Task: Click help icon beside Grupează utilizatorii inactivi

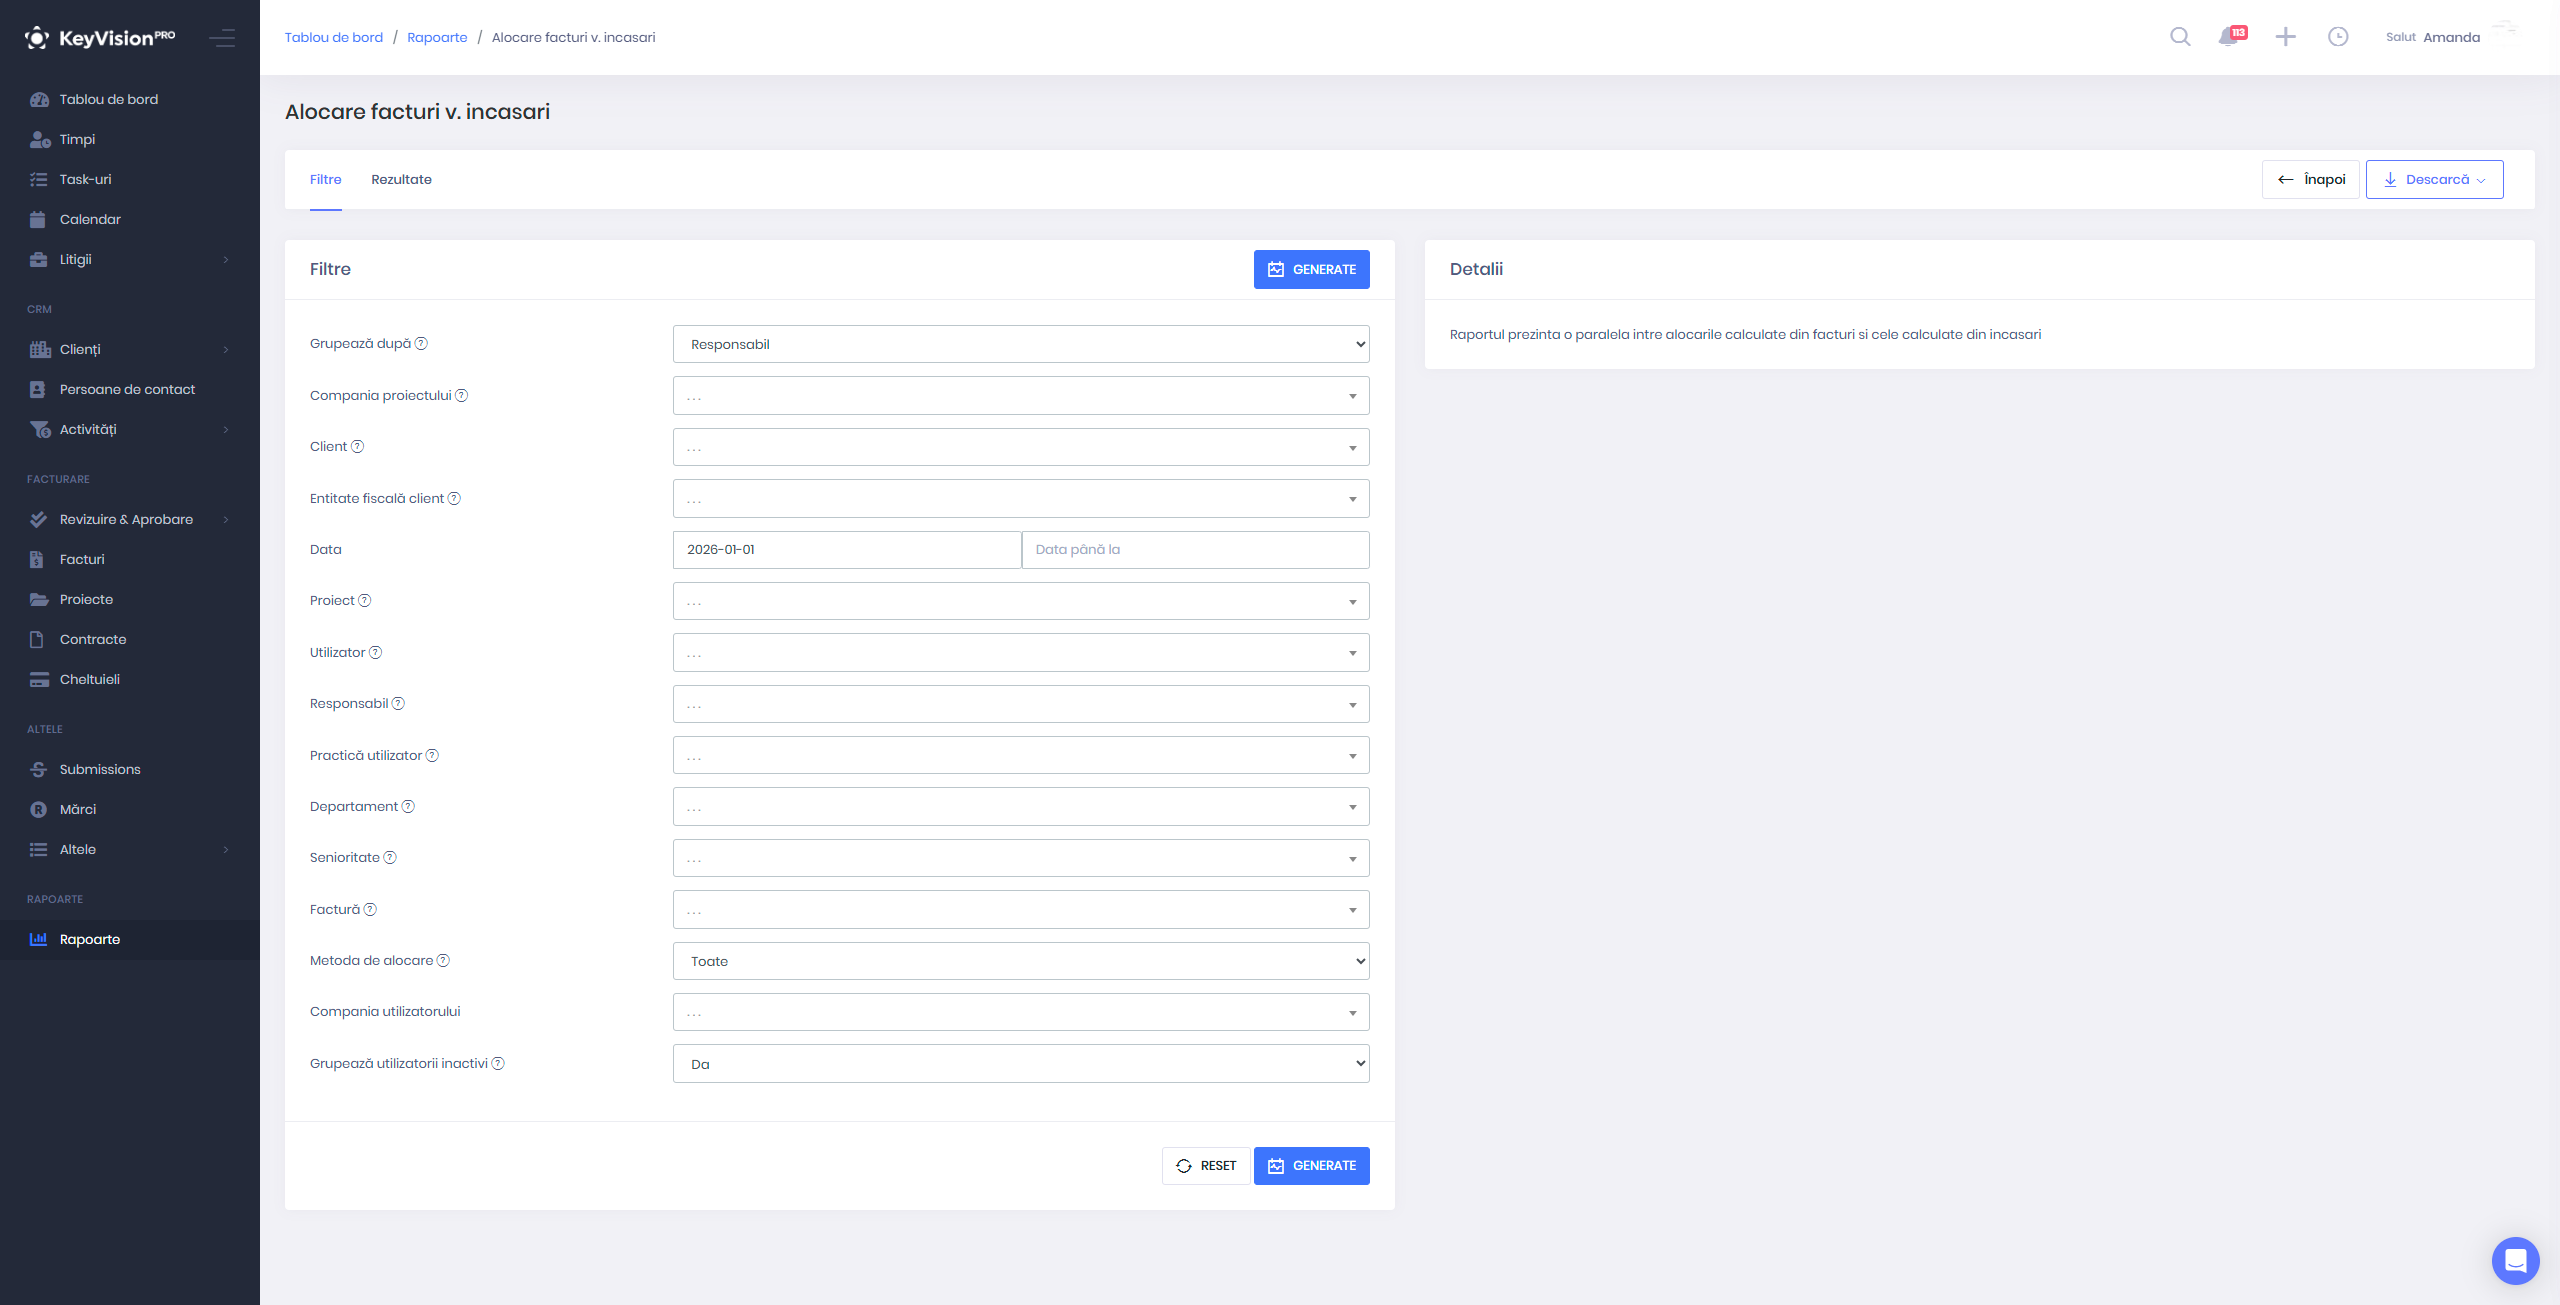Action: 498,1063
